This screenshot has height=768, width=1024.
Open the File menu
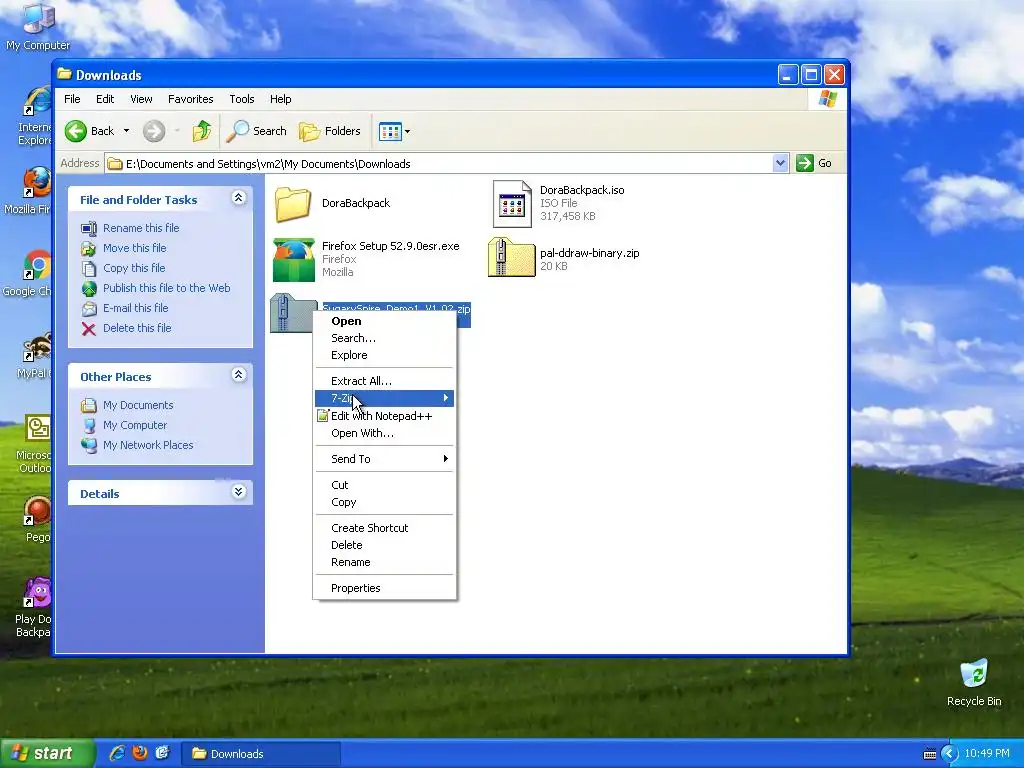coord(72,99)
